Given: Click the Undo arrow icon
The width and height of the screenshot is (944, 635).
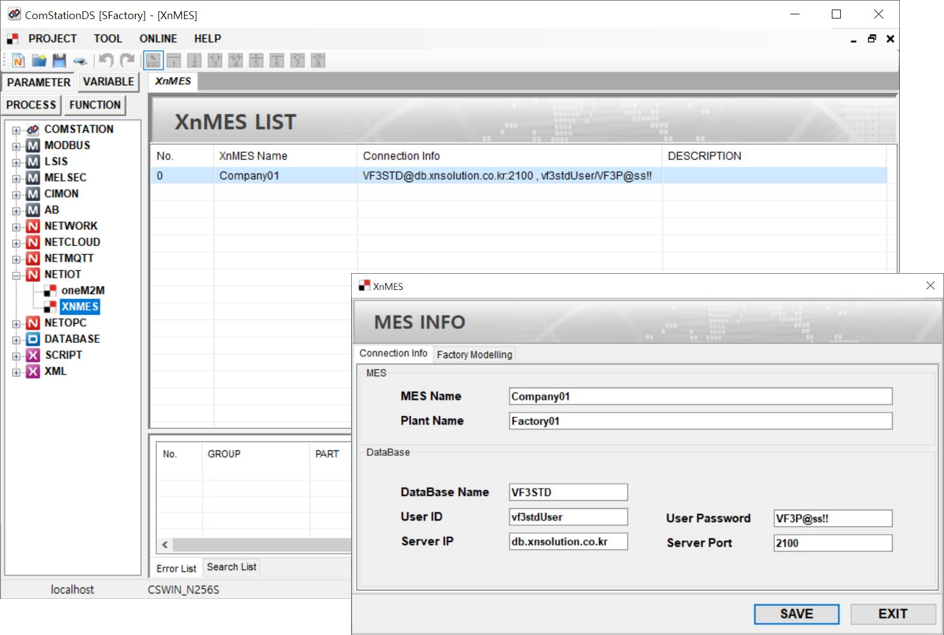Looking at the screenshot, I should 105,61.
